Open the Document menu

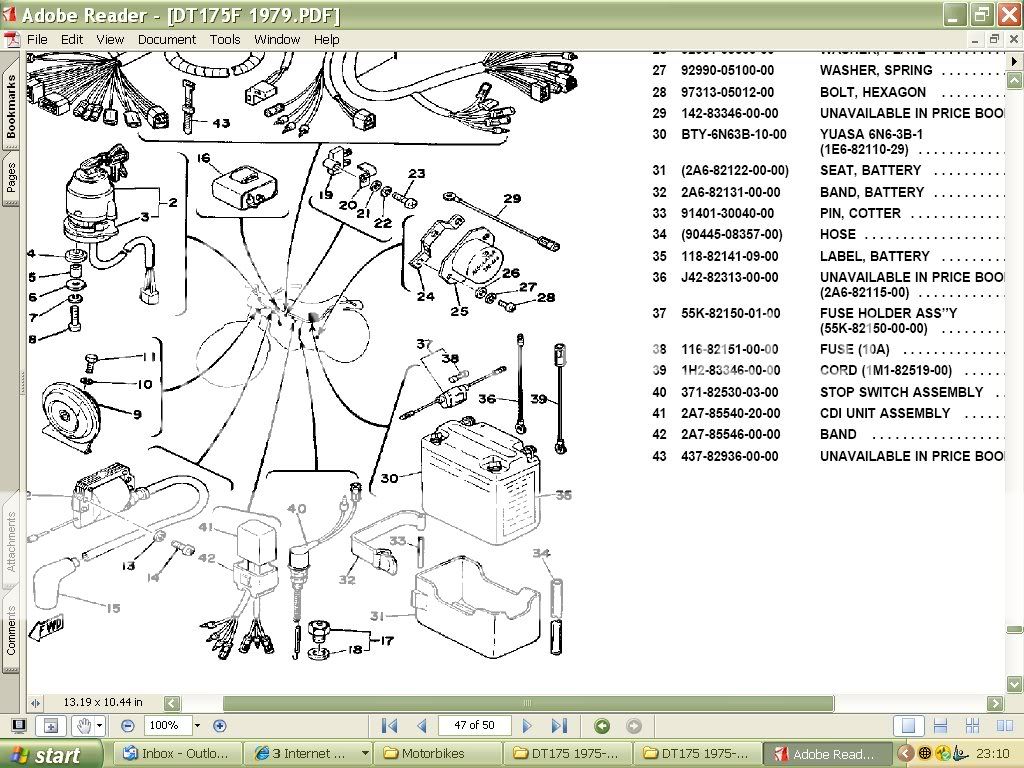point(167,39)
